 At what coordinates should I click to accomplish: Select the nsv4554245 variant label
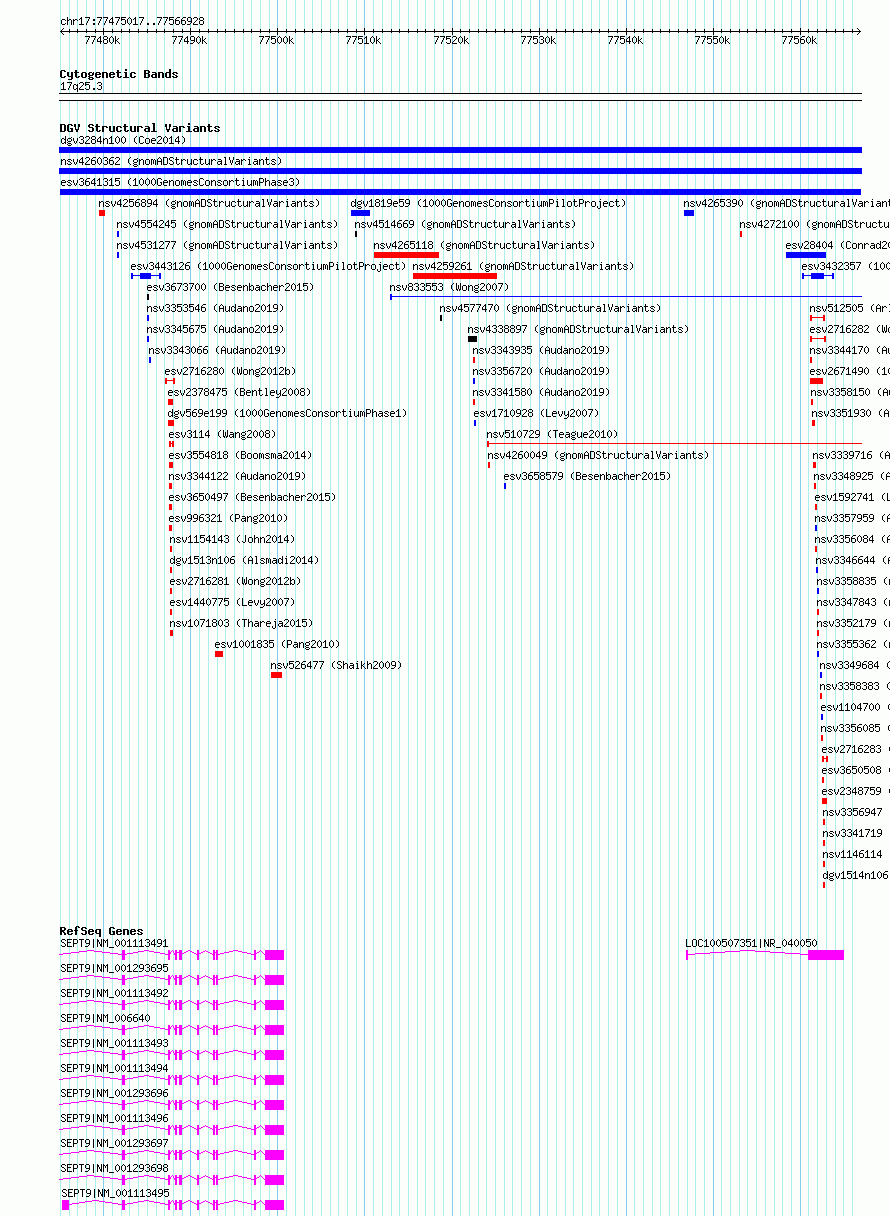click(x=227, y=224)
